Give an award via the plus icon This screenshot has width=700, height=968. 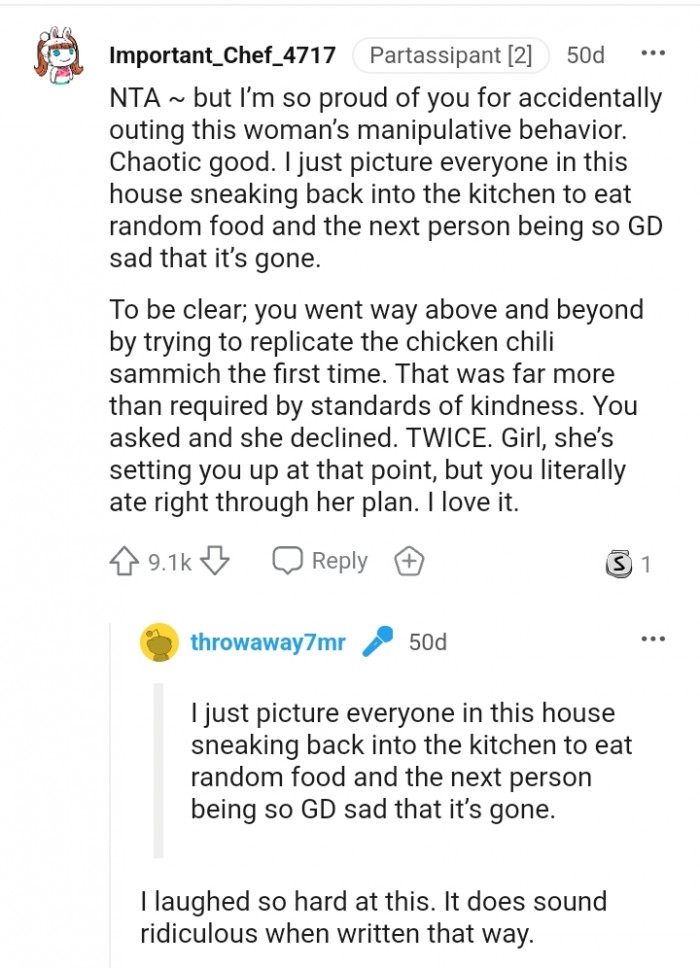pos(408,561)
